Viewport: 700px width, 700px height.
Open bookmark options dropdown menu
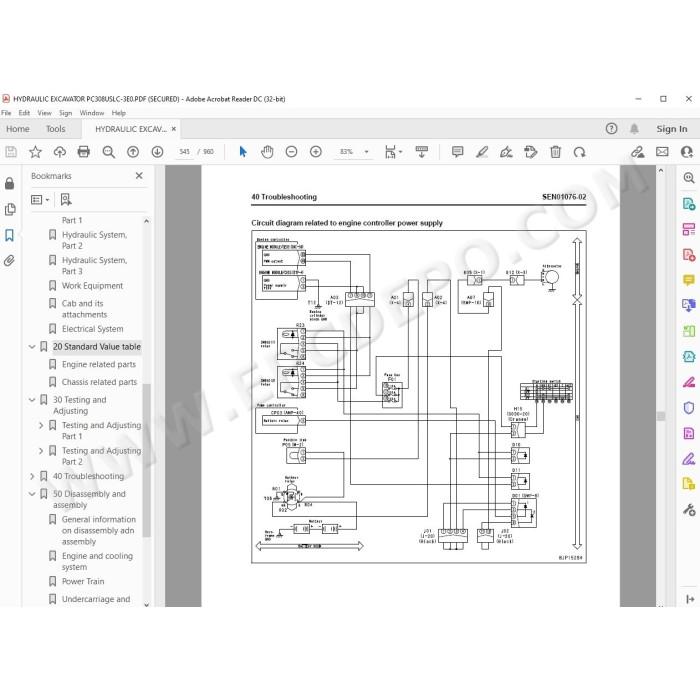[x=40, y=200]
